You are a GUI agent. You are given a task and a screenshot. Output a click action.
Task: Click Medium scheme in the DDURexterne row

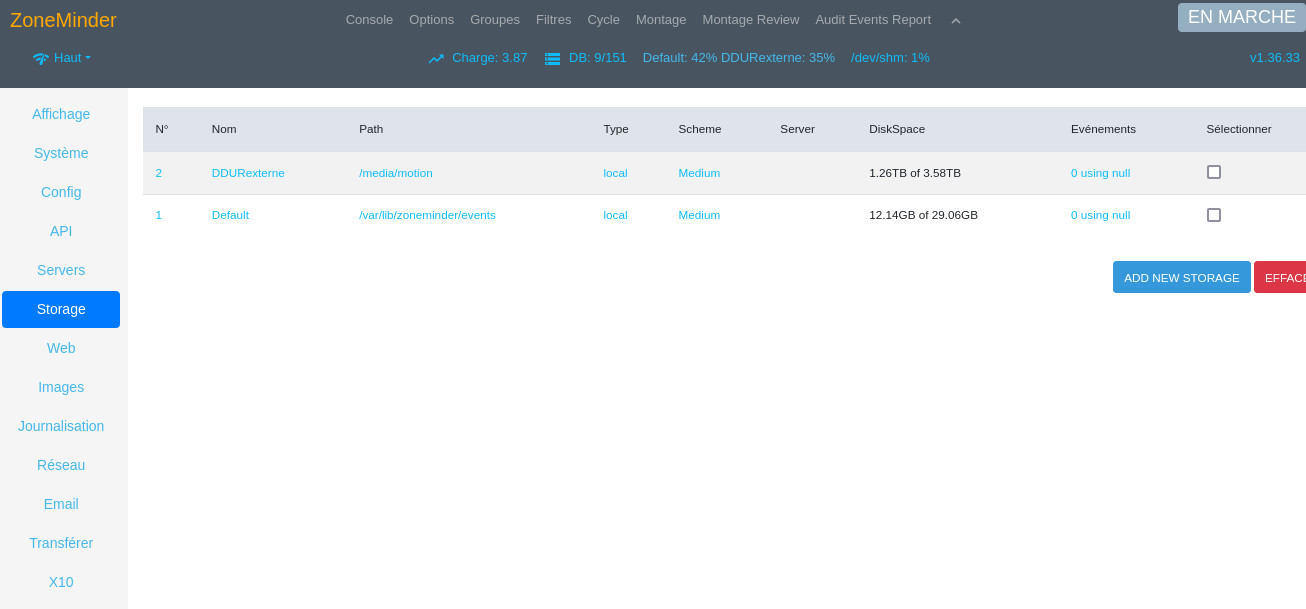[699, 173]
